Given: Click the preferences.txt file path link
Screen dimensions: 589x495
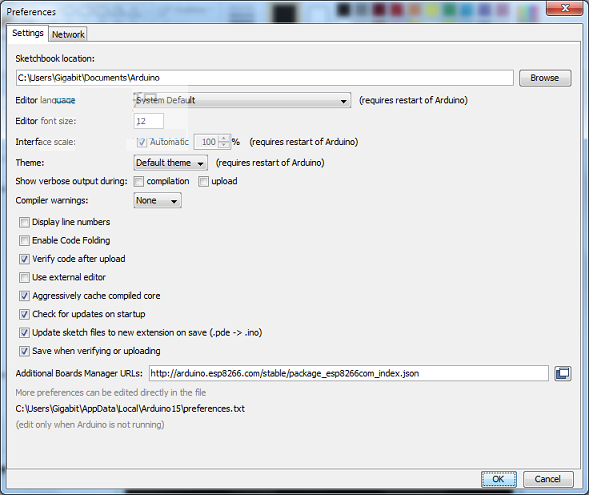Looking at the screenshot, I should pos(130,409).
